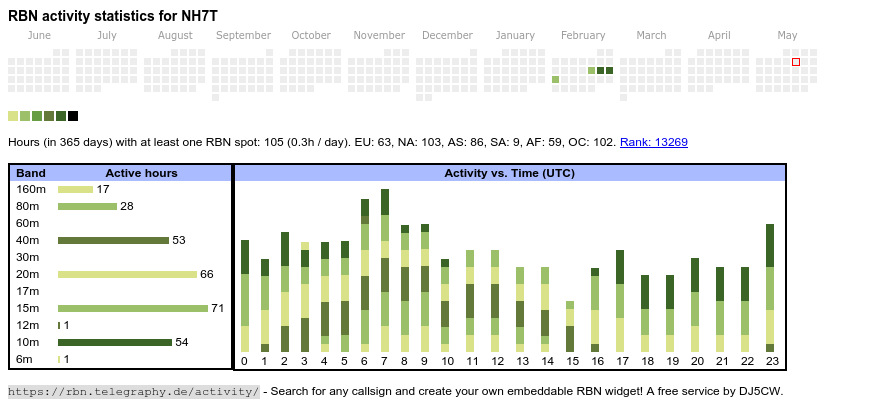Select the 10m bar with 54 hours
The image size is (870, 407).
click(x=114, y=342)
